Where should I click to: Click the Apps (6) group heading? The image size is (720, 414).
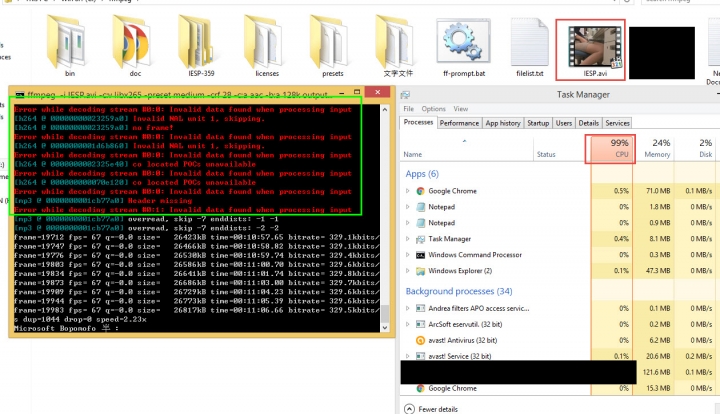[x=422, y=174]
